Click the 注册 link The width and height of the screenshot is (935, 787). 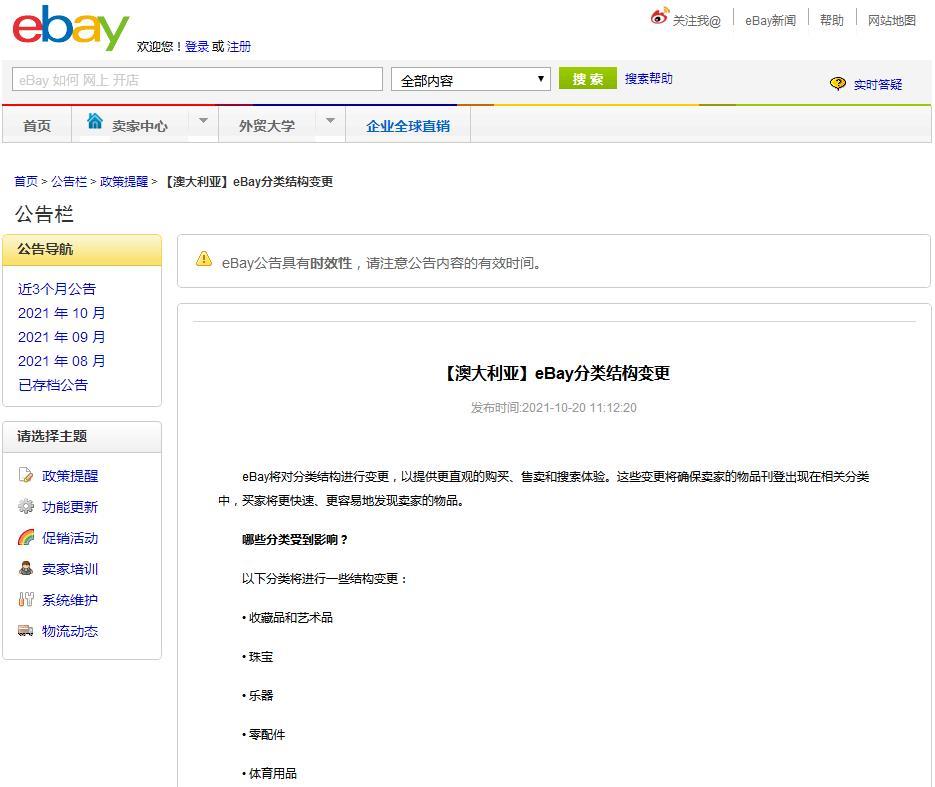pyautogui.click(x=239, y=47)
